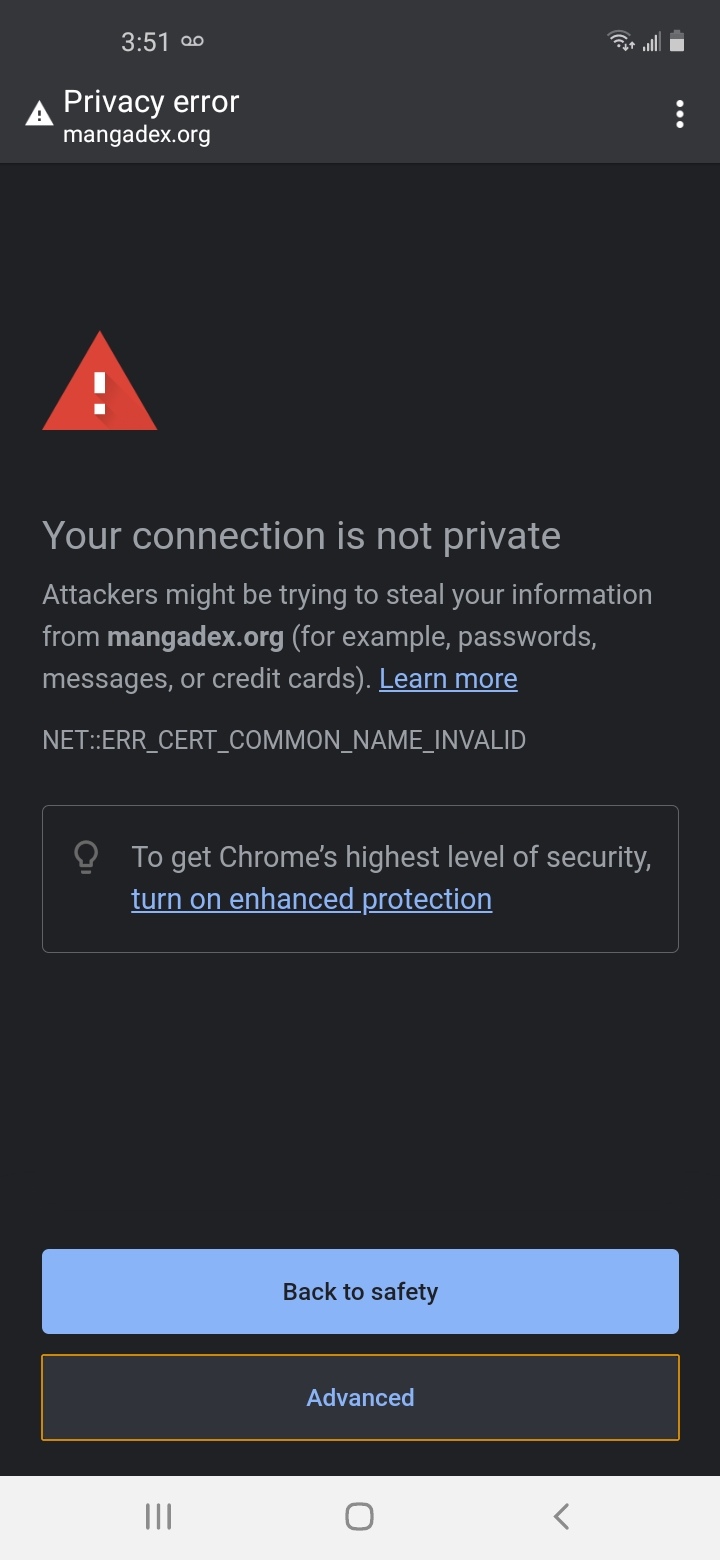Click Back to safety
This screenshot has height=1560, width=720.
(x=359, y=1291)
